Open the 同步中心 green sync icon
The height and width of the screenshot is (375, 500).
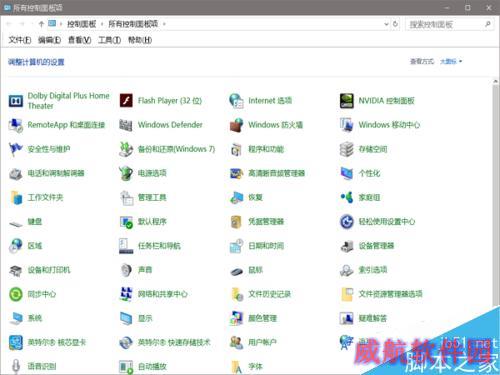pos(16,294)
